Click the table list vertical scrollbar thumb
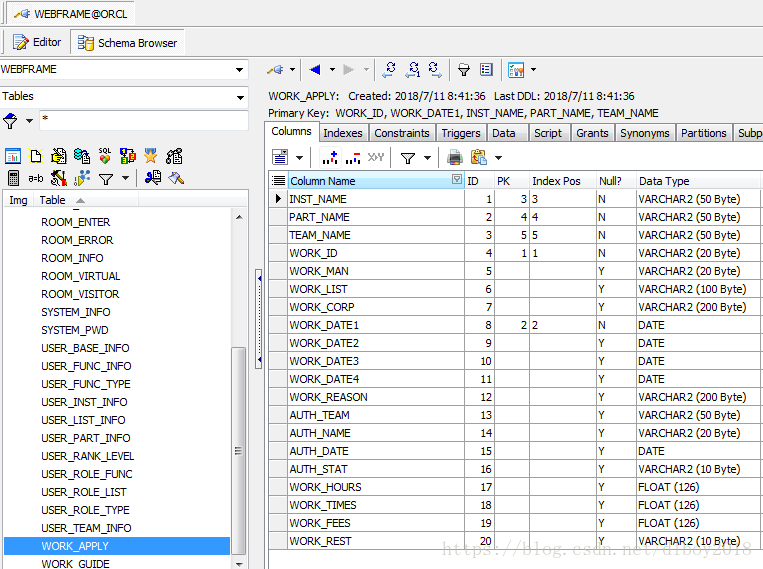The width and height of the screenshot is (763, 569). coord(238,451)
